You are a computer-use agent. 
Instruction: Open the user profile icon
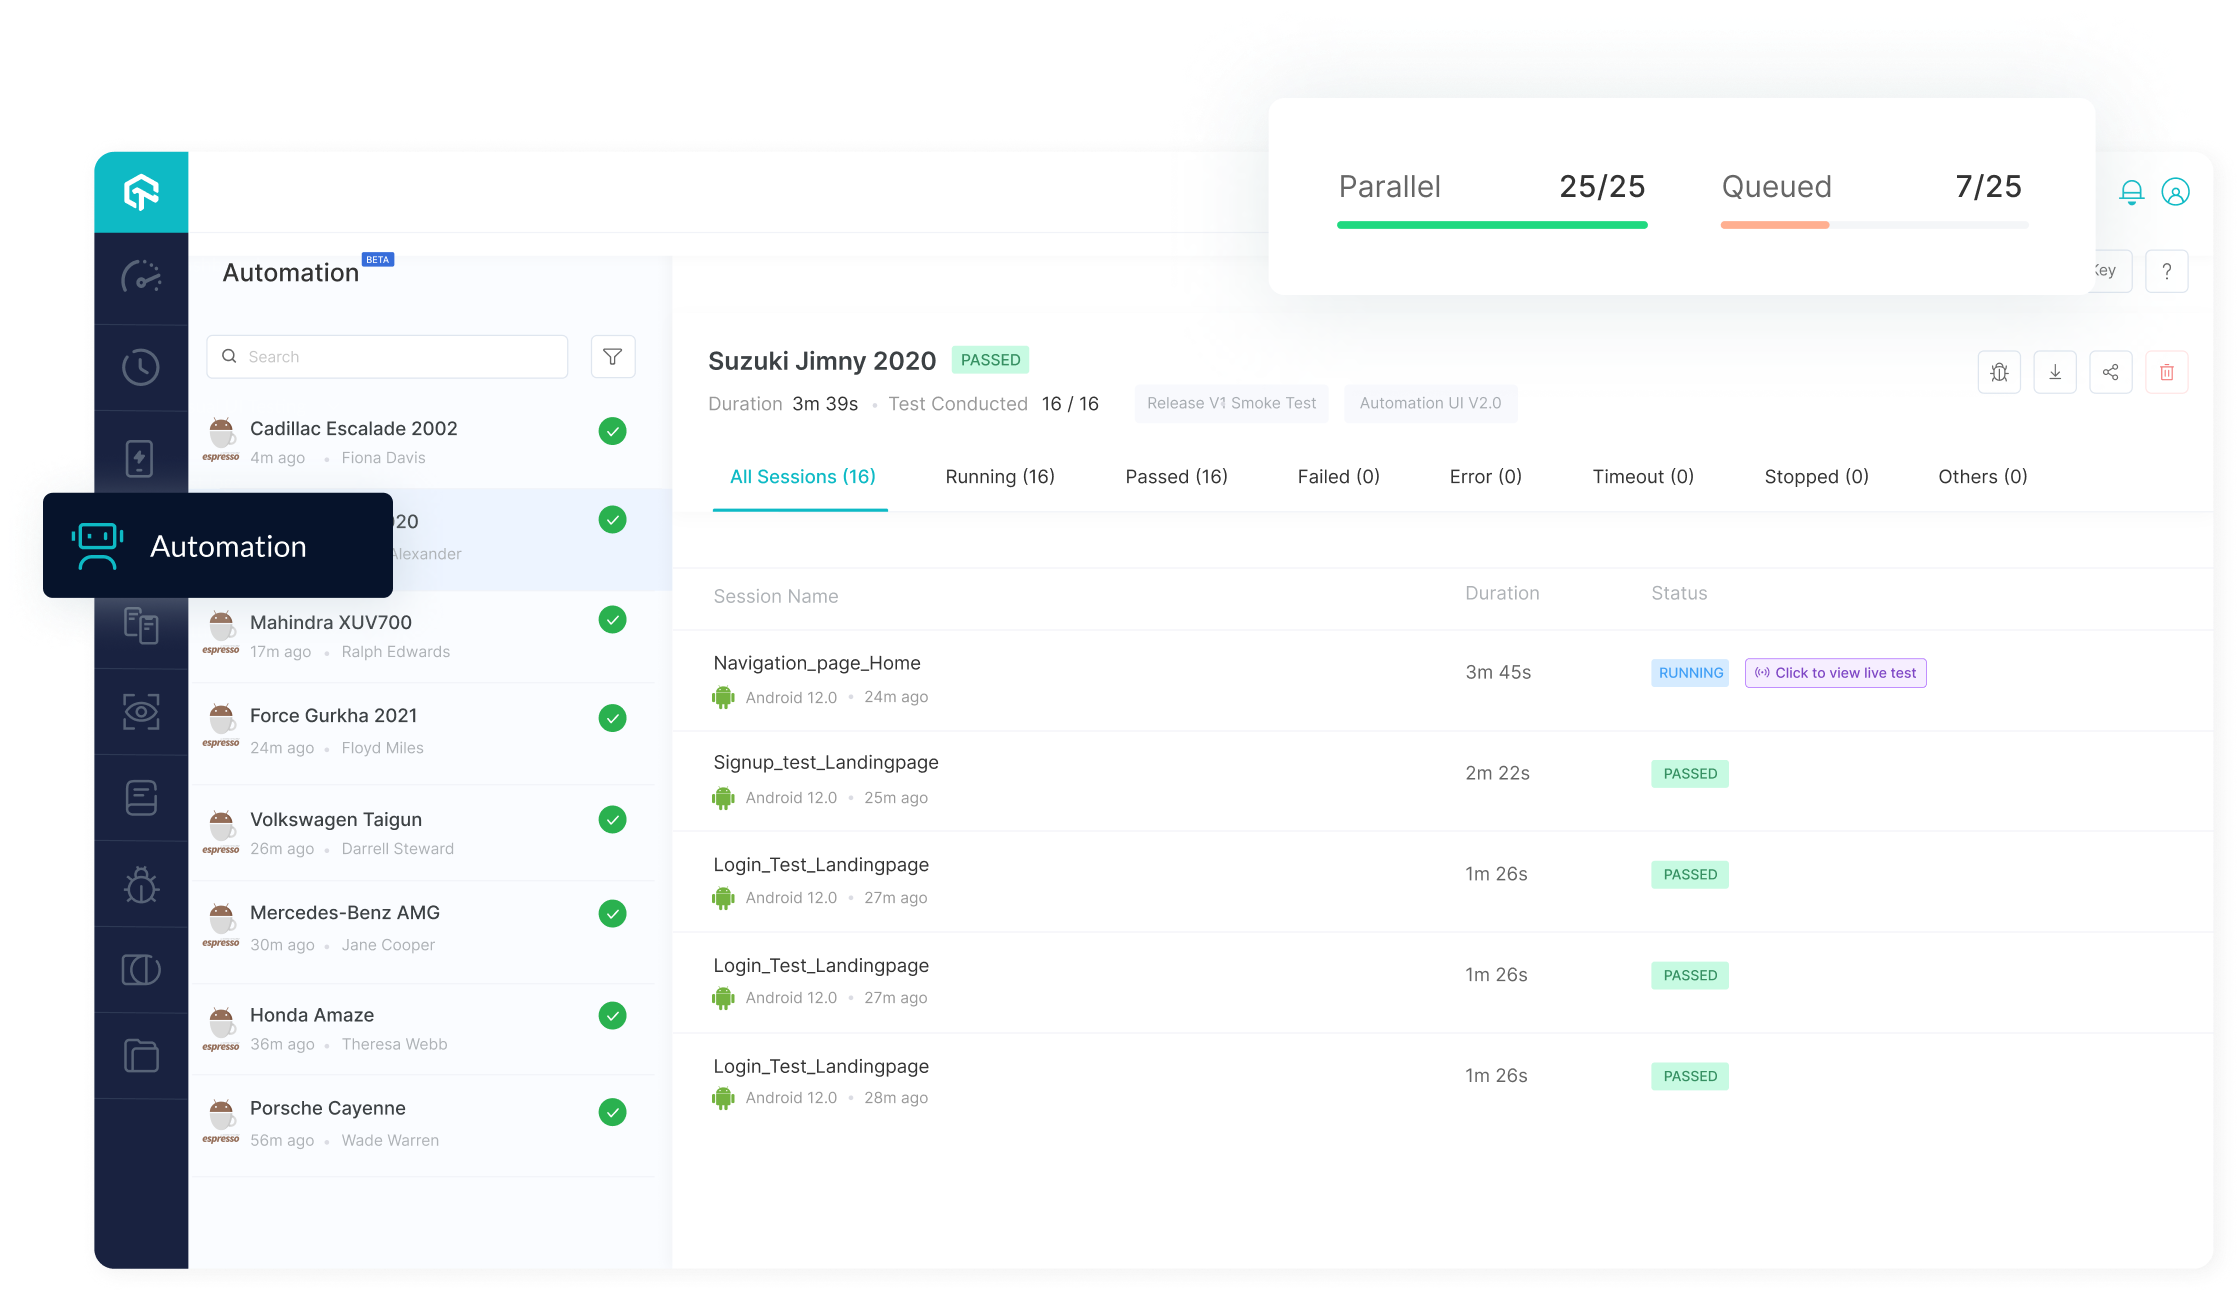point(2175,191)
